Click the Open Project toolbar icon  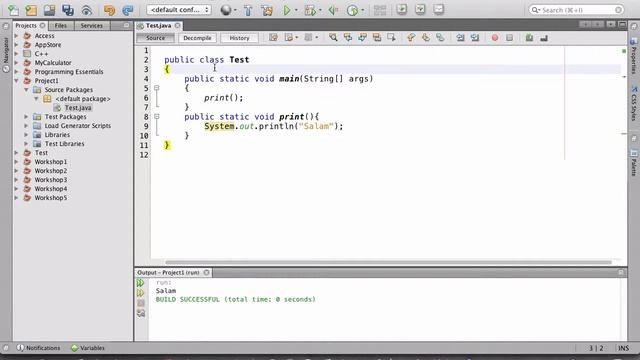tap(49, 10)
